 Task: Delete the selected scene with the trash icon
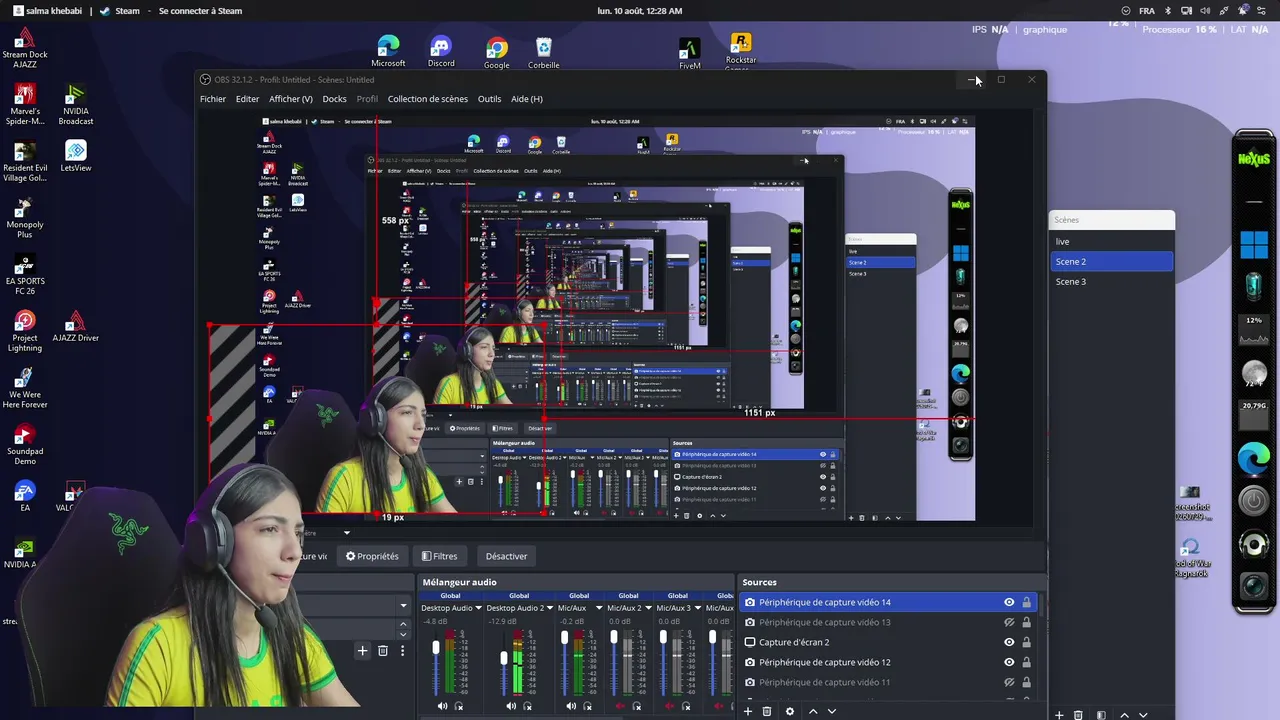1078,715
